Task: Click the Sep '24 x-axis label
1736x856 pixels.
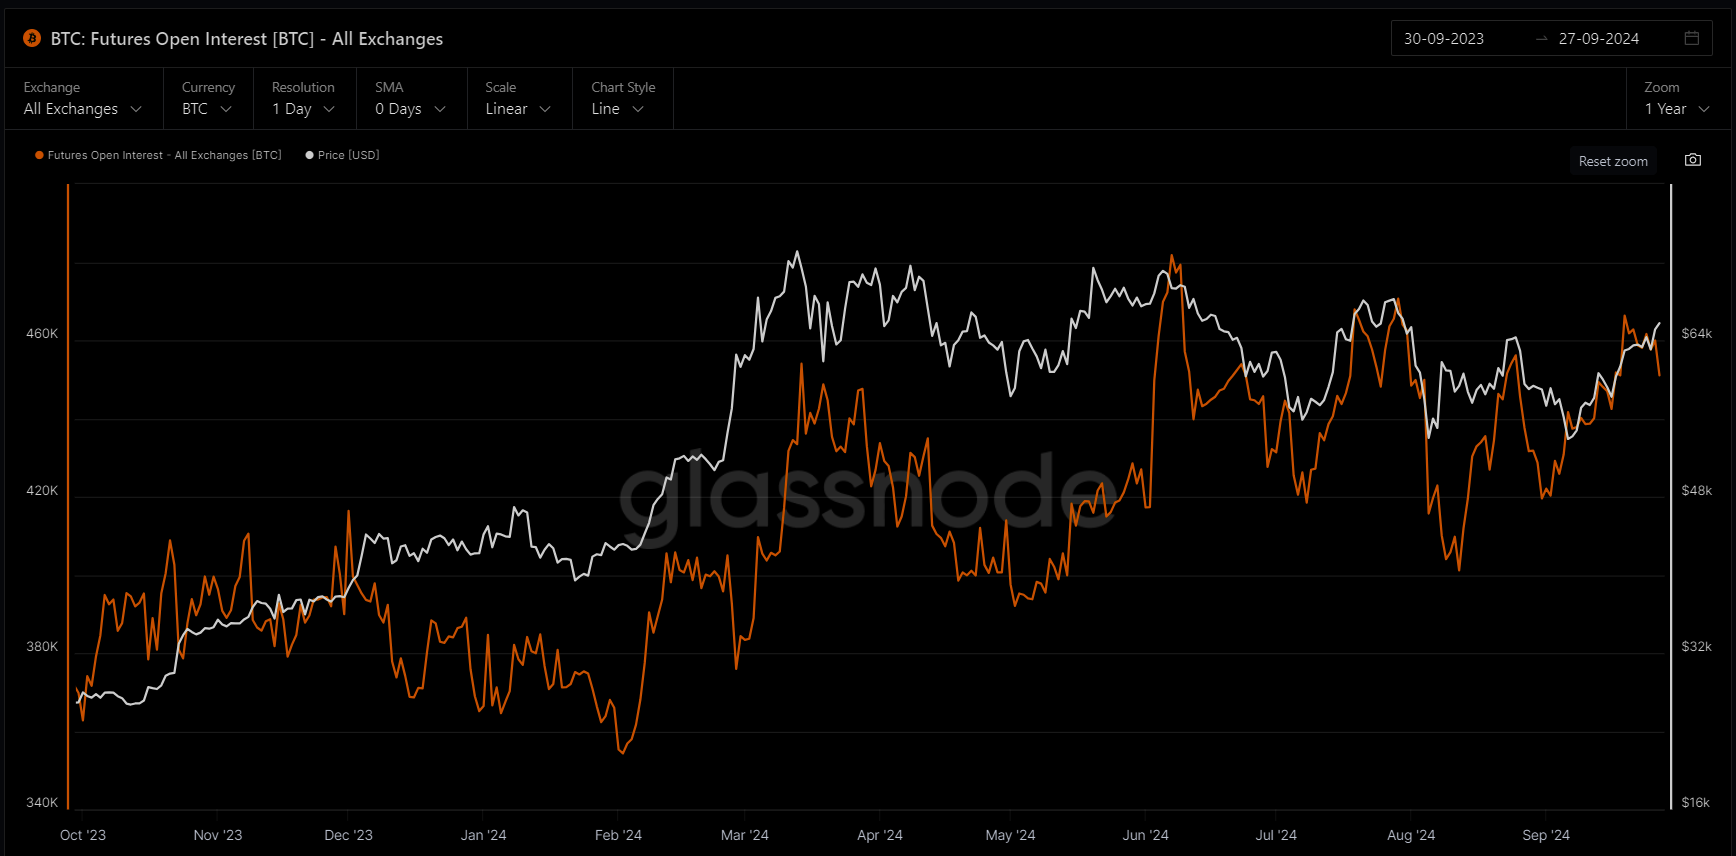Action: click(x=1546, y=835)
